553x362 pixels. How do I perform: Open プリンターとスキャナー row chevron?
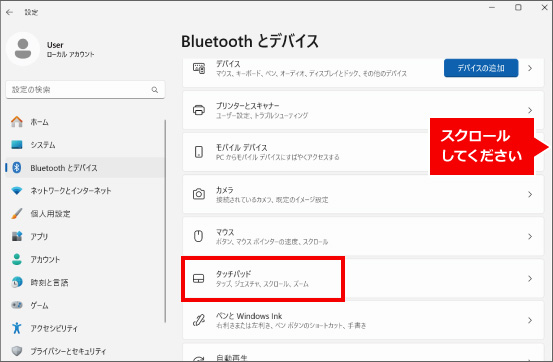pos(530,110)
